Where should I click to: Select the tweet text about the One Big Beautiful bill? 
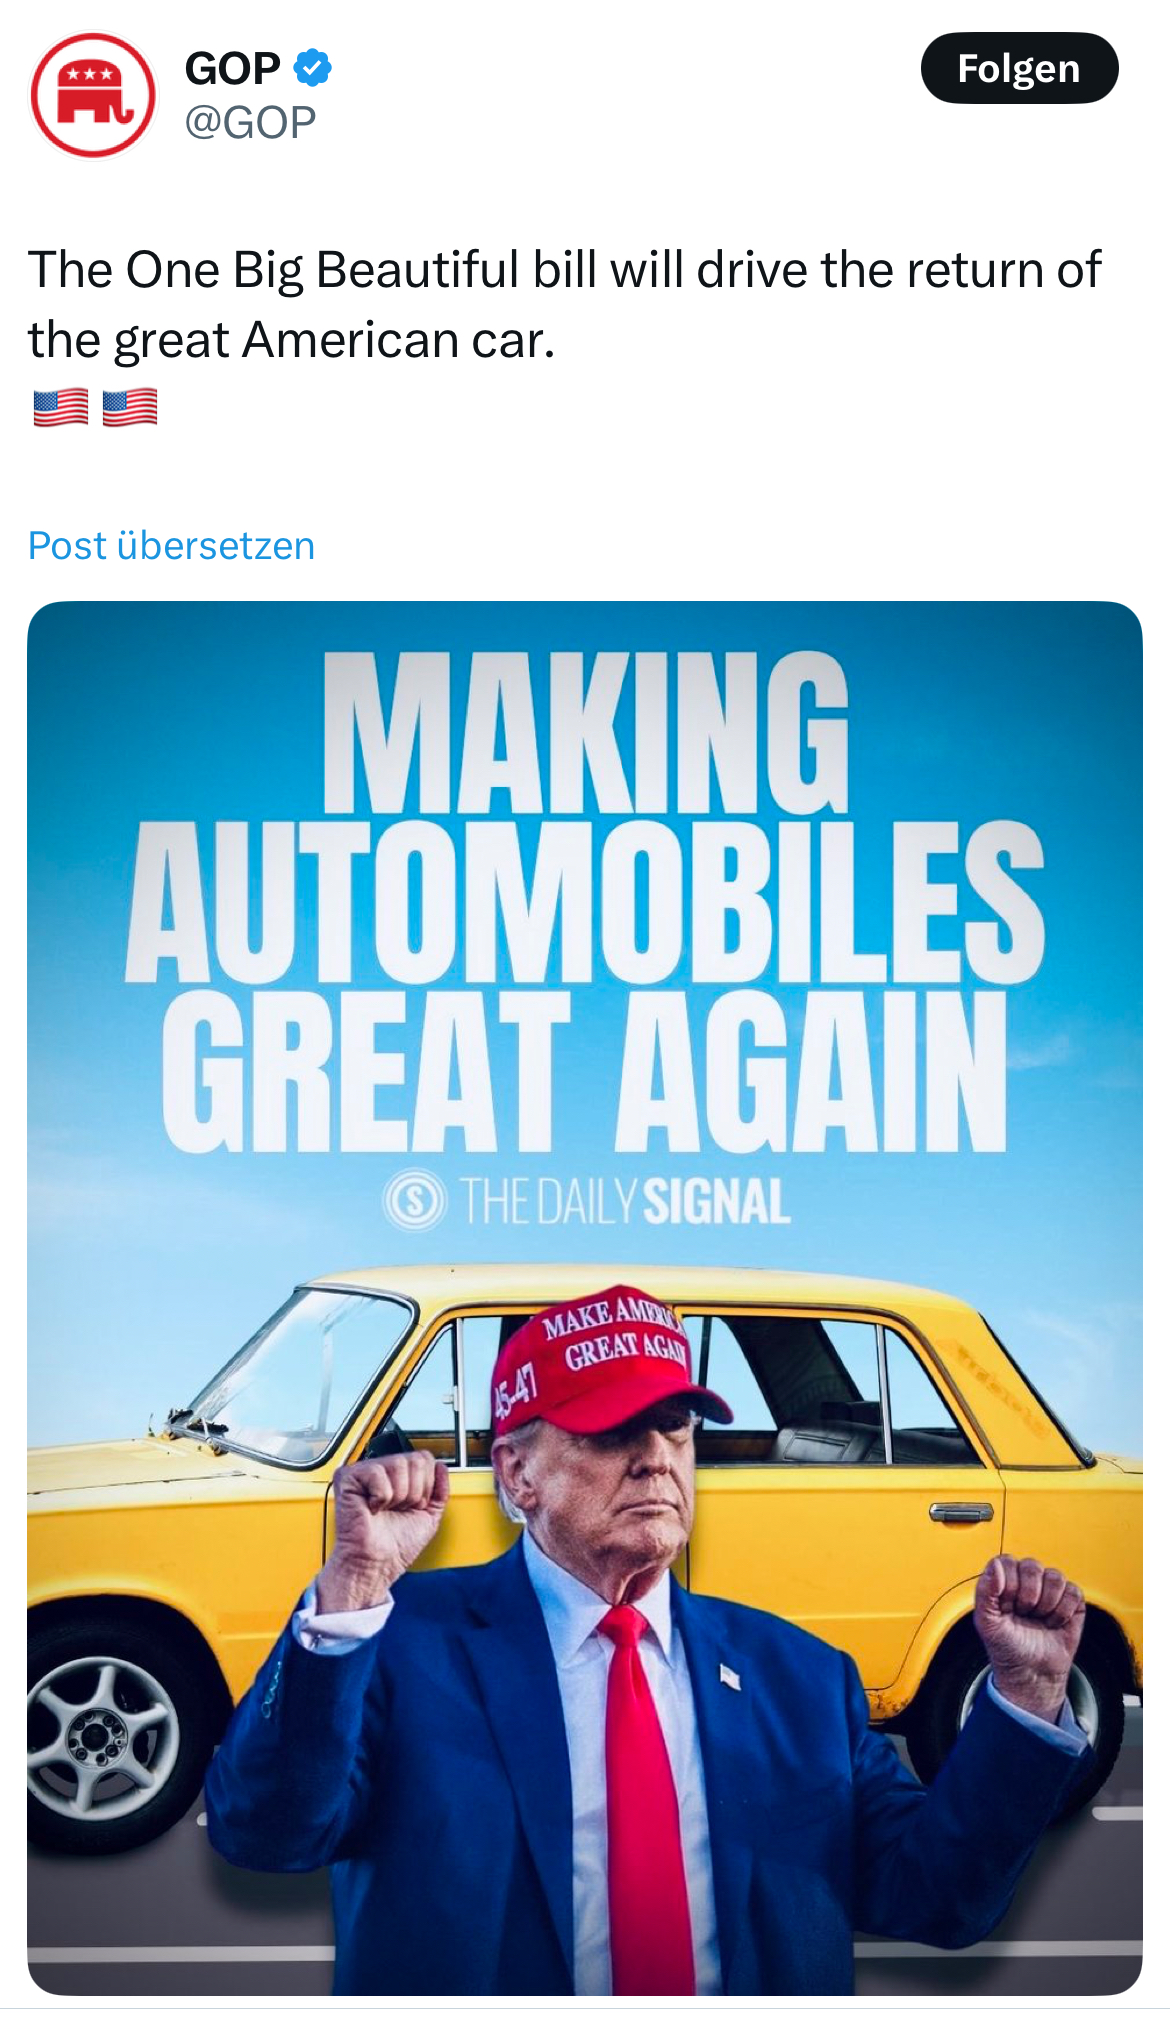[564, 304]
